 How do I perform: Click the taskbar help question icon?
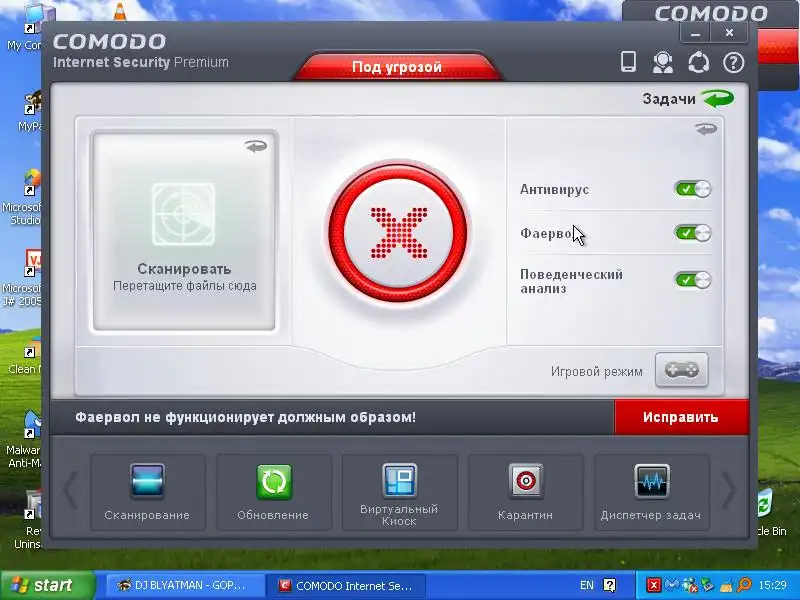pos(610,585)
